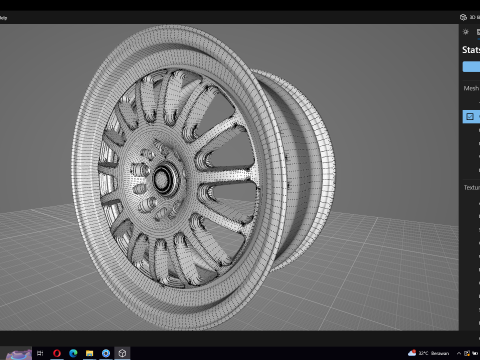Open the taskbar search highlight thumbnail
The image size is (480, 360).
[19, 354]
